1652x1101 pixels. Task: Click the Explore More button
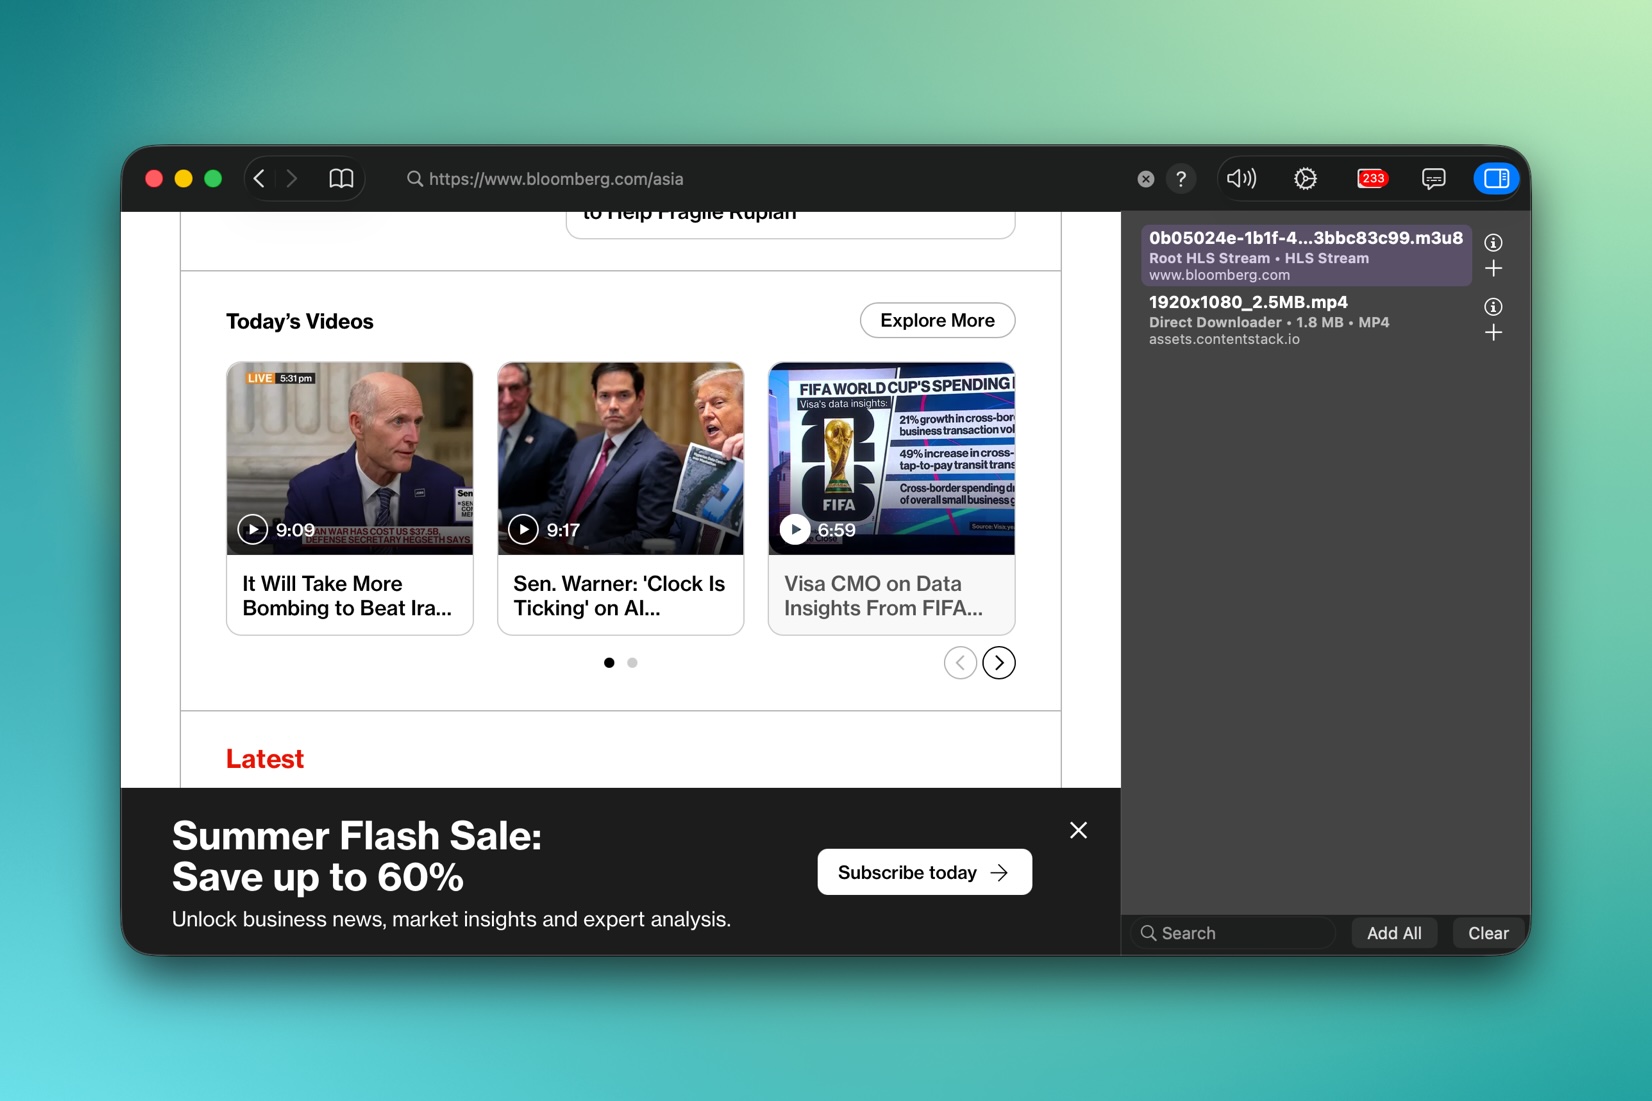point(937,321)
